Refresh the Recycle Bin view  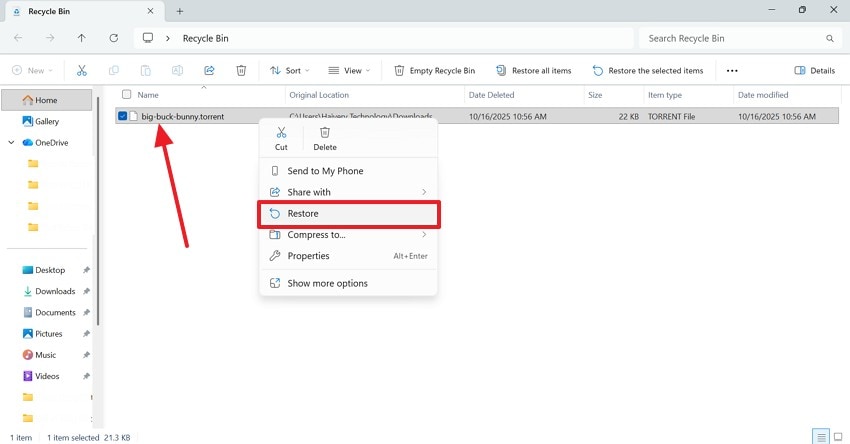tap(113, 38)
